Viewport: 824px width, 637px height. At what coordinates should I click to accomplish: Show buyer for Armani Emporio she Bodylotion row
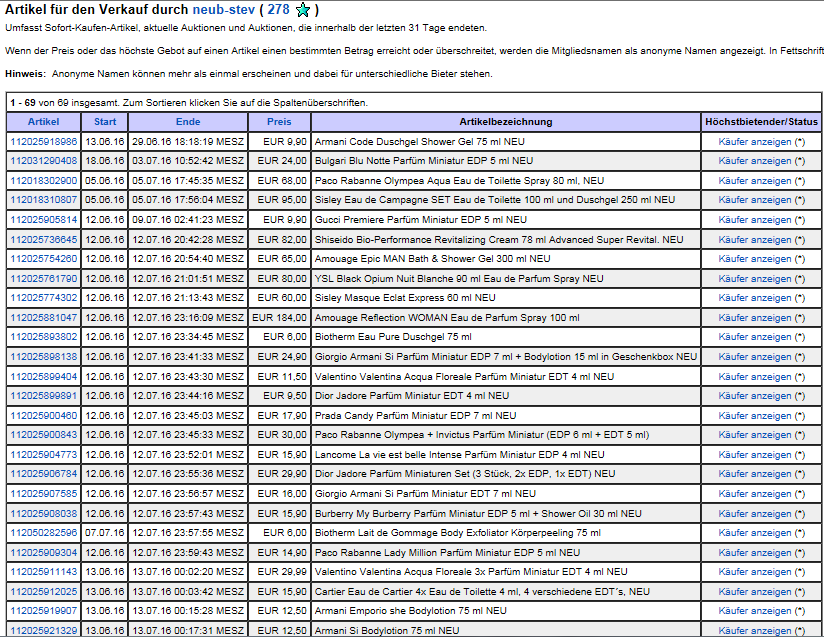point(755,611)
